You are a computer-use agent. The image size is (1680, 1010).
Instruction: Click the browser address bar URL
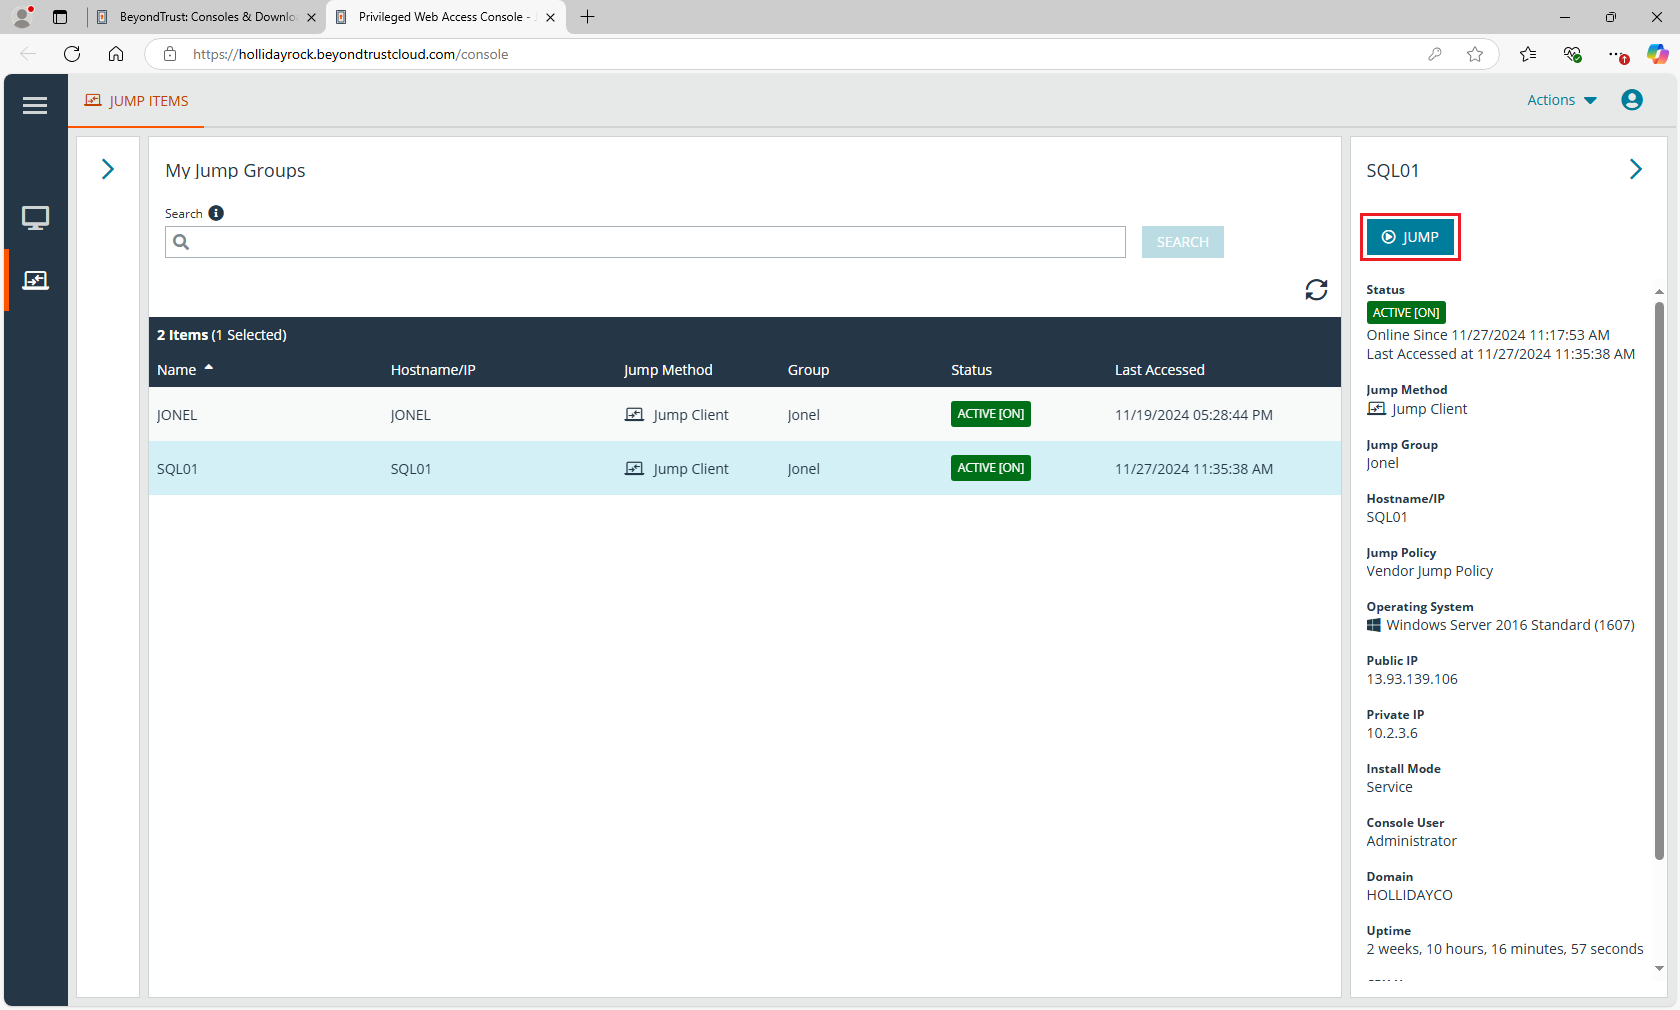coord(350,54)
